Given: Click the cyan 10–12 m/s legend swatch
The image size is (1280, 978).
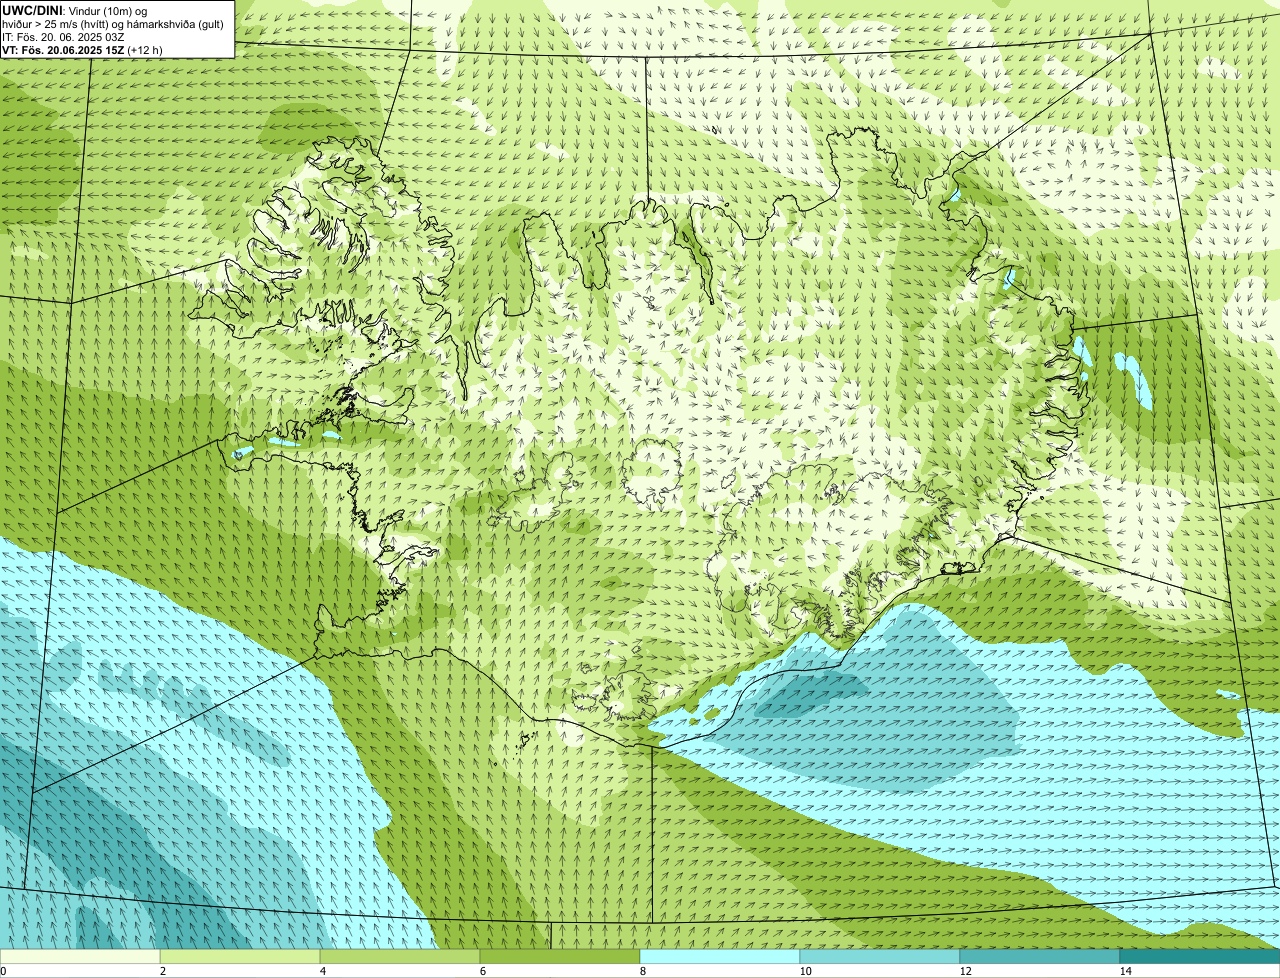Looking at the screenshot, I should tap(880, 957).
